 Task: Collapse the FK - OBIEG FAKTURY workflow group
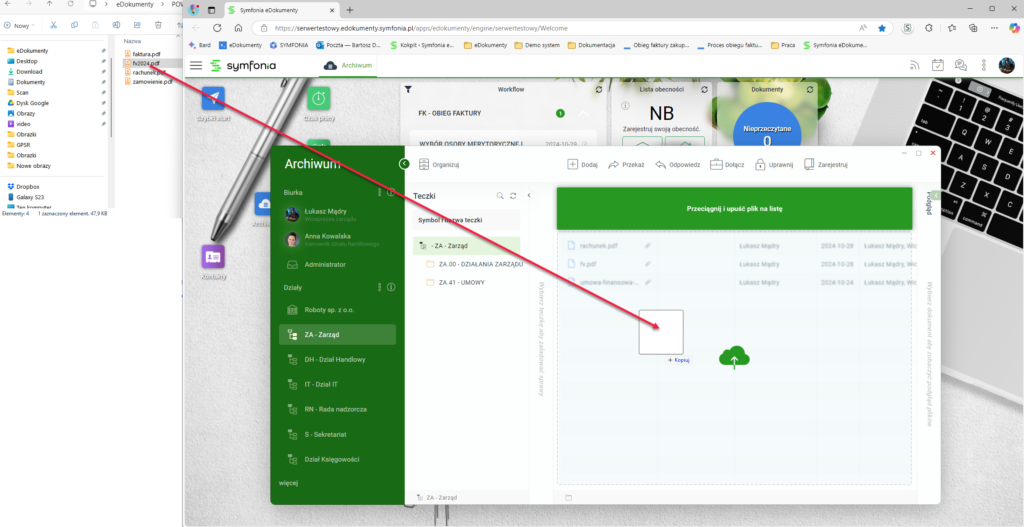(x=583, y=114)
